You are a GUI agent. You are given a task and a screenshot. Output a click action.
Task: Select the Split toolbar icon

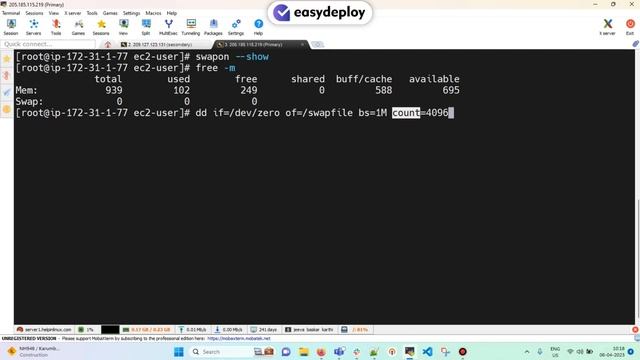(x=146, y=27)
